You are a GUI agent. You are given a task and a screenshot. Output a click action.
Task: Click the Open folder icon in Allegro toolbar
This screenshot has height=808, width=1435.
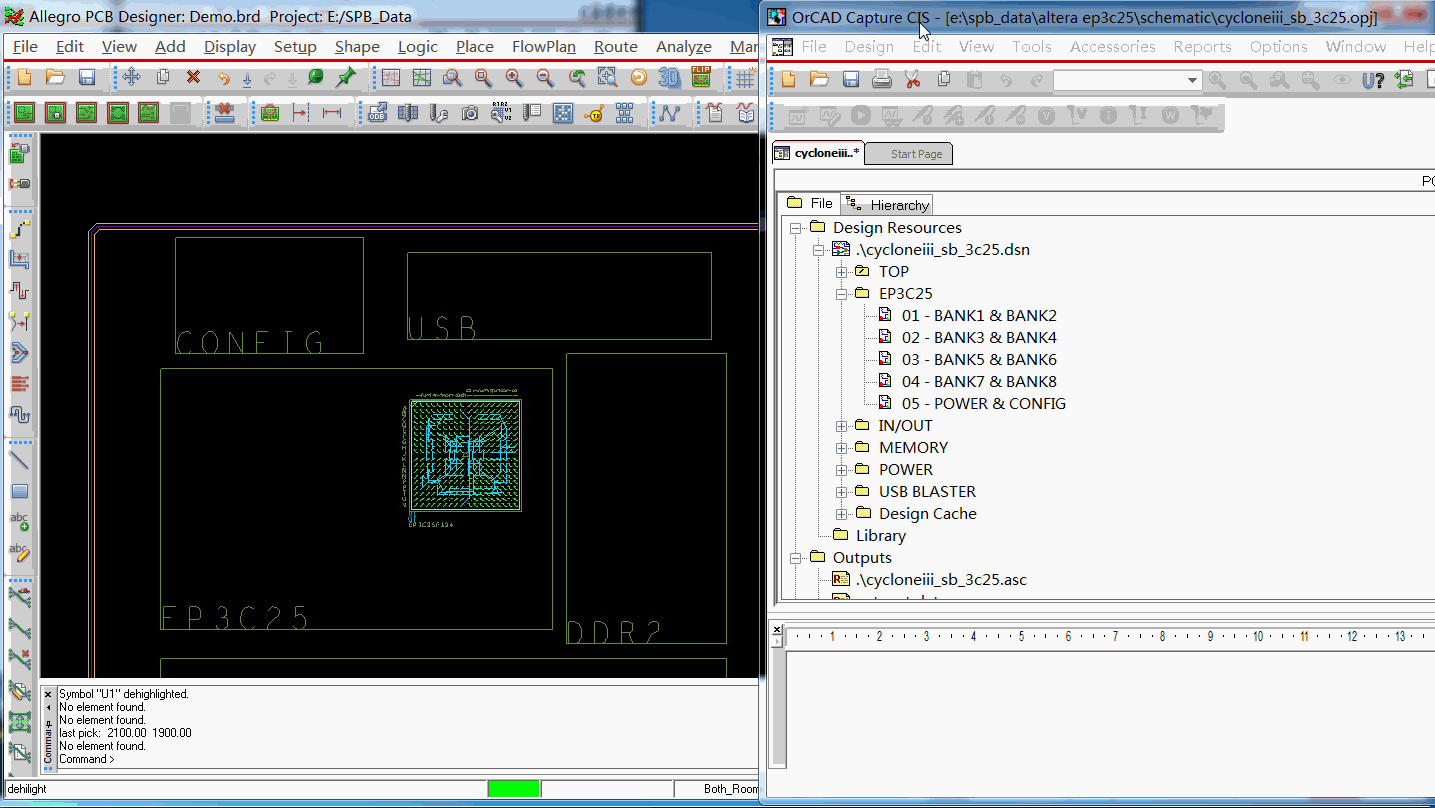click(x=55, y=78)
